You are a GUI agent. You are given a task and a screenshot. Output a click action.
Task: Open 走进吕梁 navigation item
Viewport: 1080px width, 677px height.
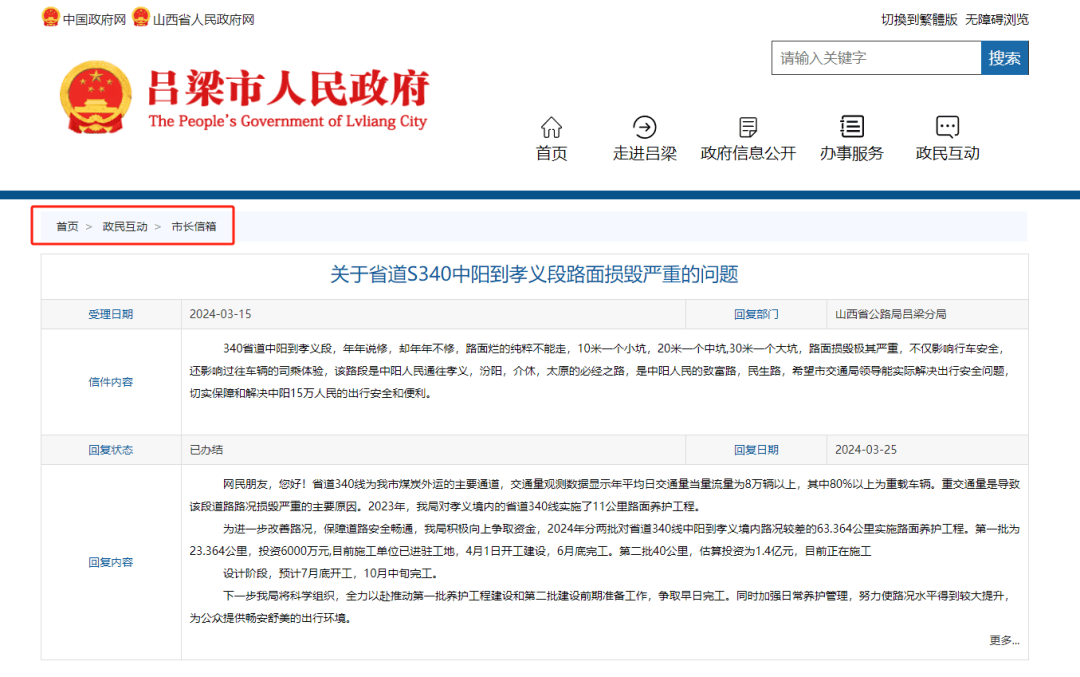tap(645, 153)
